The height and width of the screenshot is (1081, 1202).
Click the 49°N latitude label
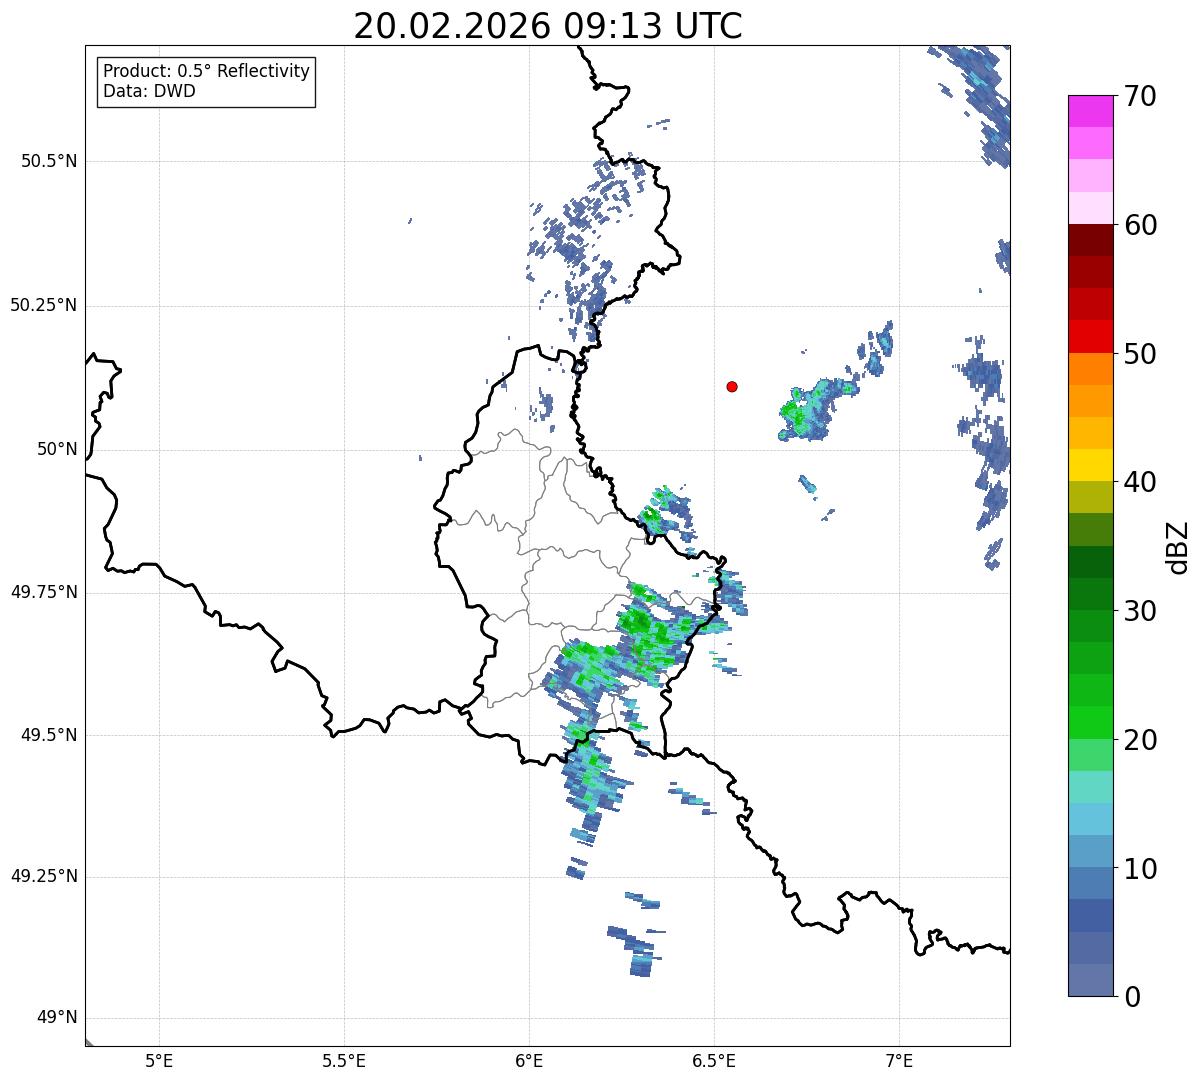[56, 1018]
